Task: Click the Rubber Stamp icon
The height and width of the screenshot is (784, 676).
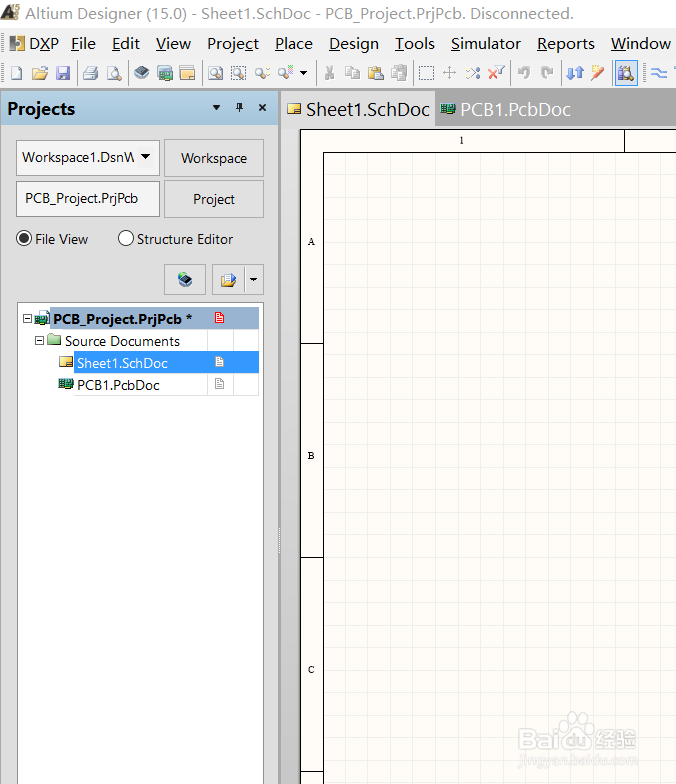Action: point(399,74)
